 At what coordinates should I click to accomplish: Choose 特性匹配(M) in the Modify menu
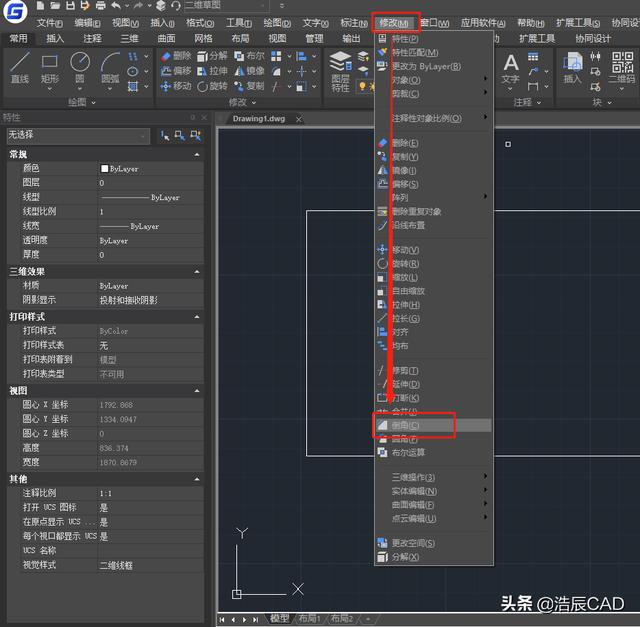click(x=433, y=53)
